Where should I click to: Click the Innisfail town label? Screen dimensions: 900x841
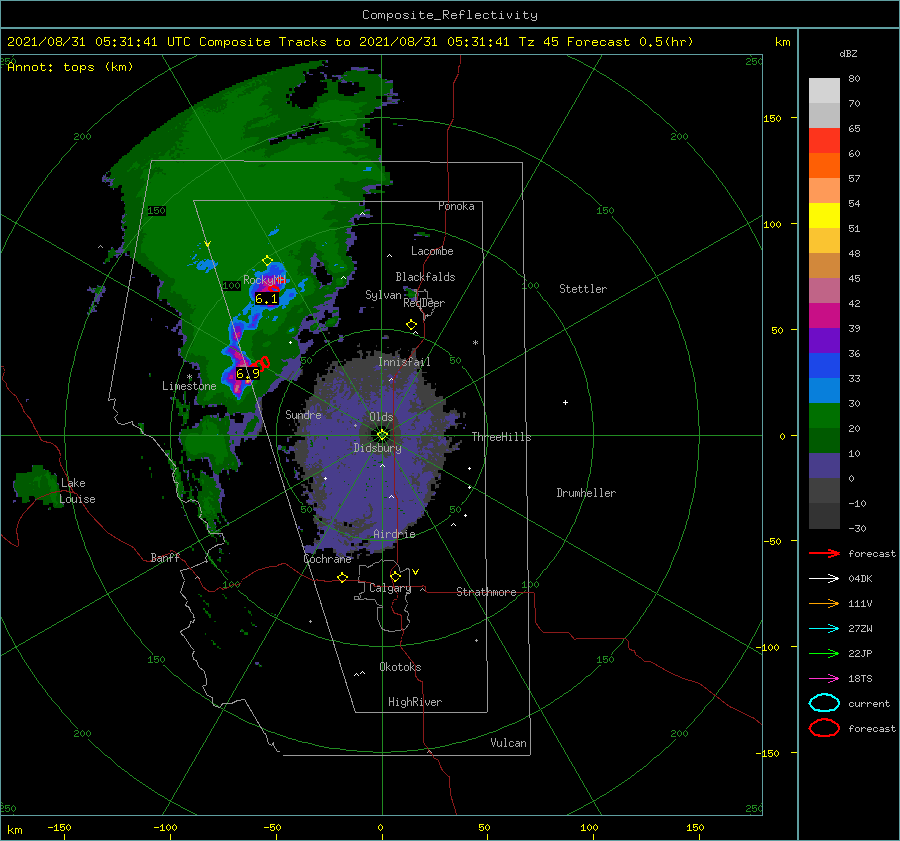coord(404,362)
